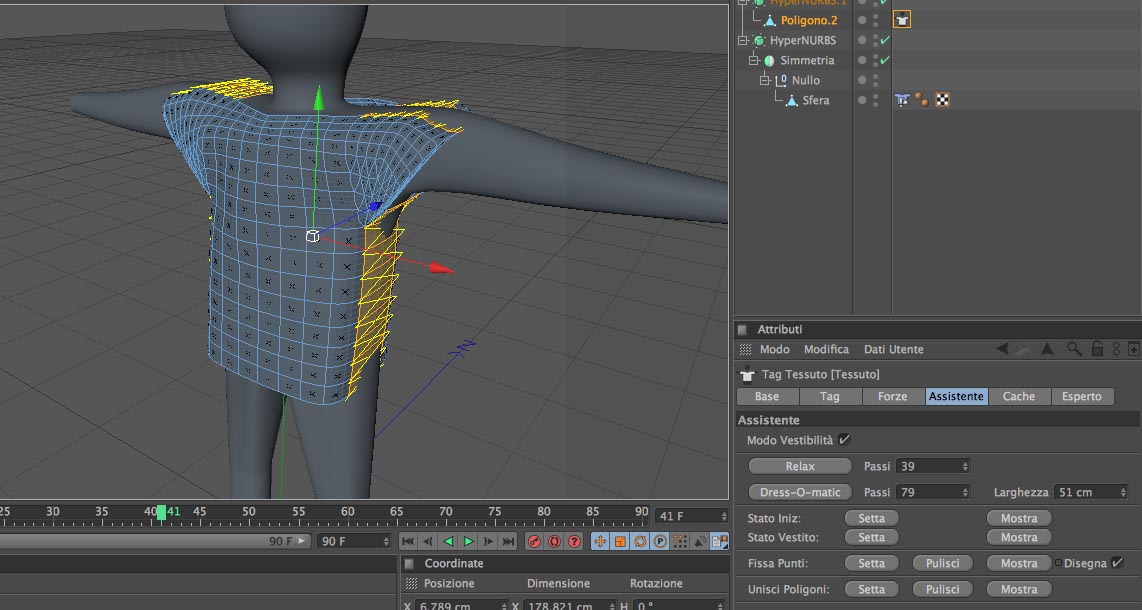Open the Modifica menu in Attributi

click(x=826, y=349)
